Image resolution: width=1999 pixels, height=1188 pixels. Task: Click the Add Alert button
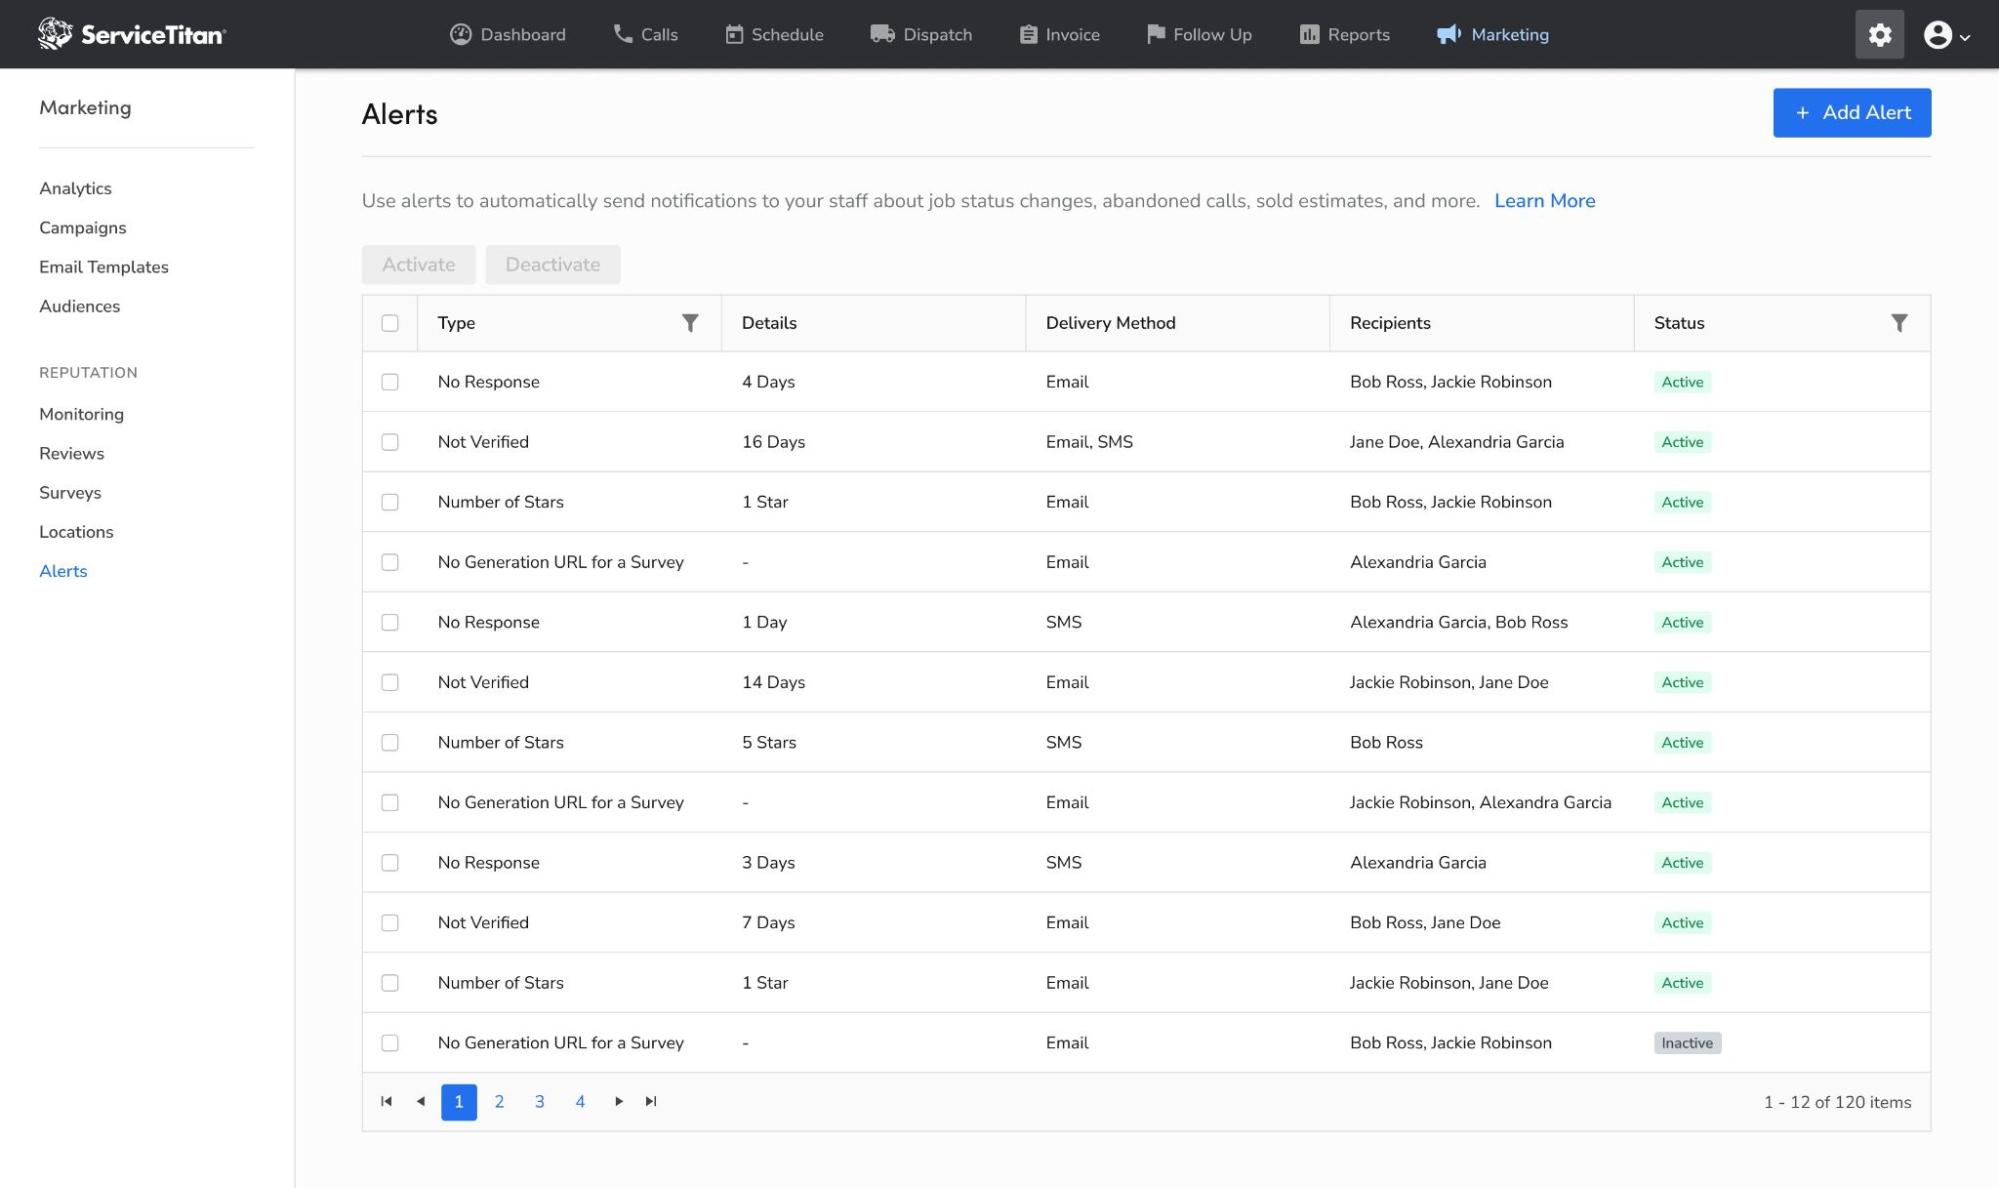click(1851, 113)
